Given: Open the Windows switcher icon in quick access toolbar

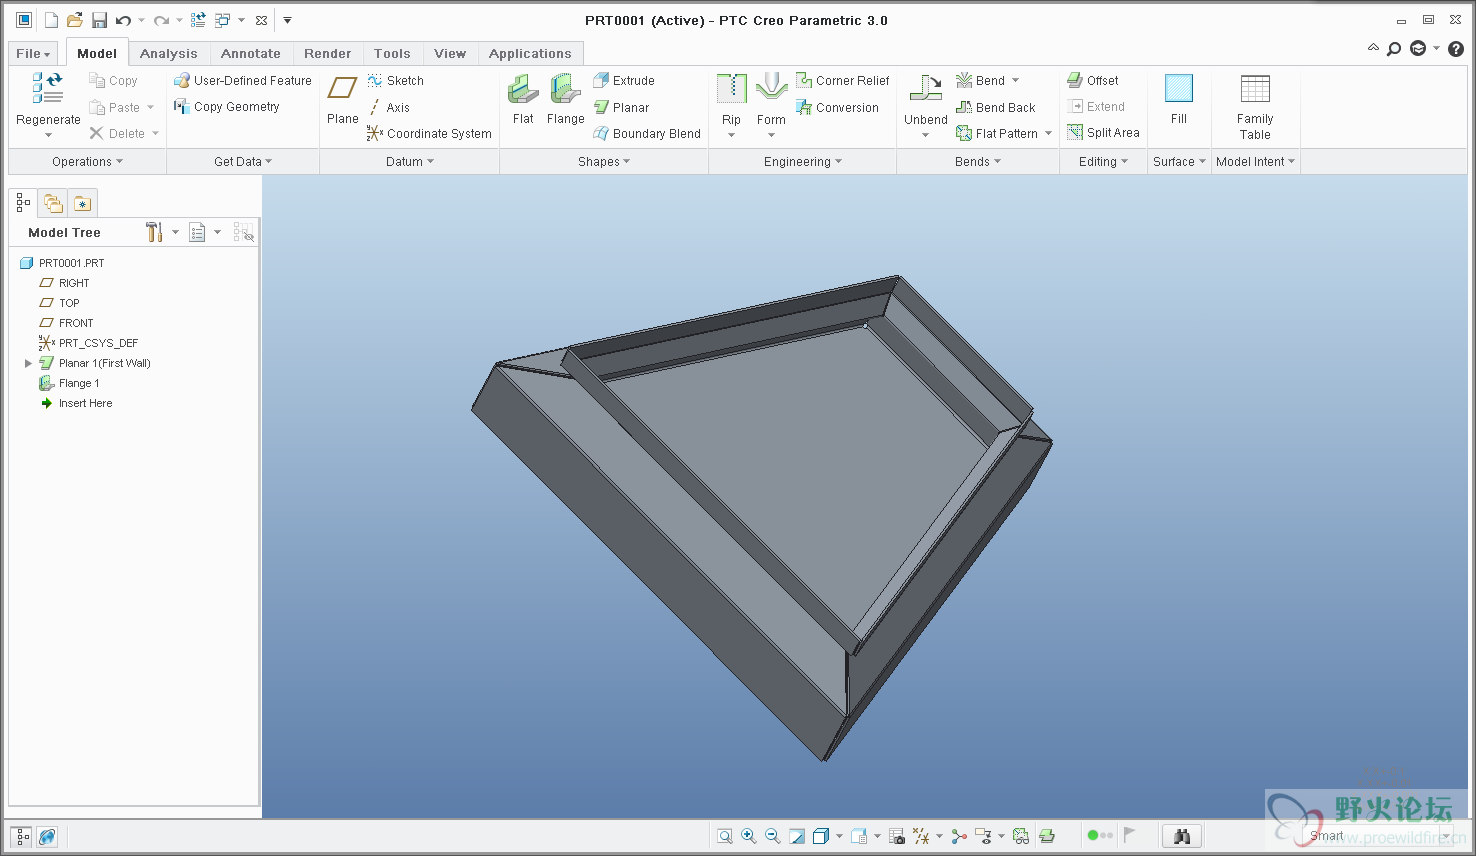Looking at the screenshot, I should [222, 20].
